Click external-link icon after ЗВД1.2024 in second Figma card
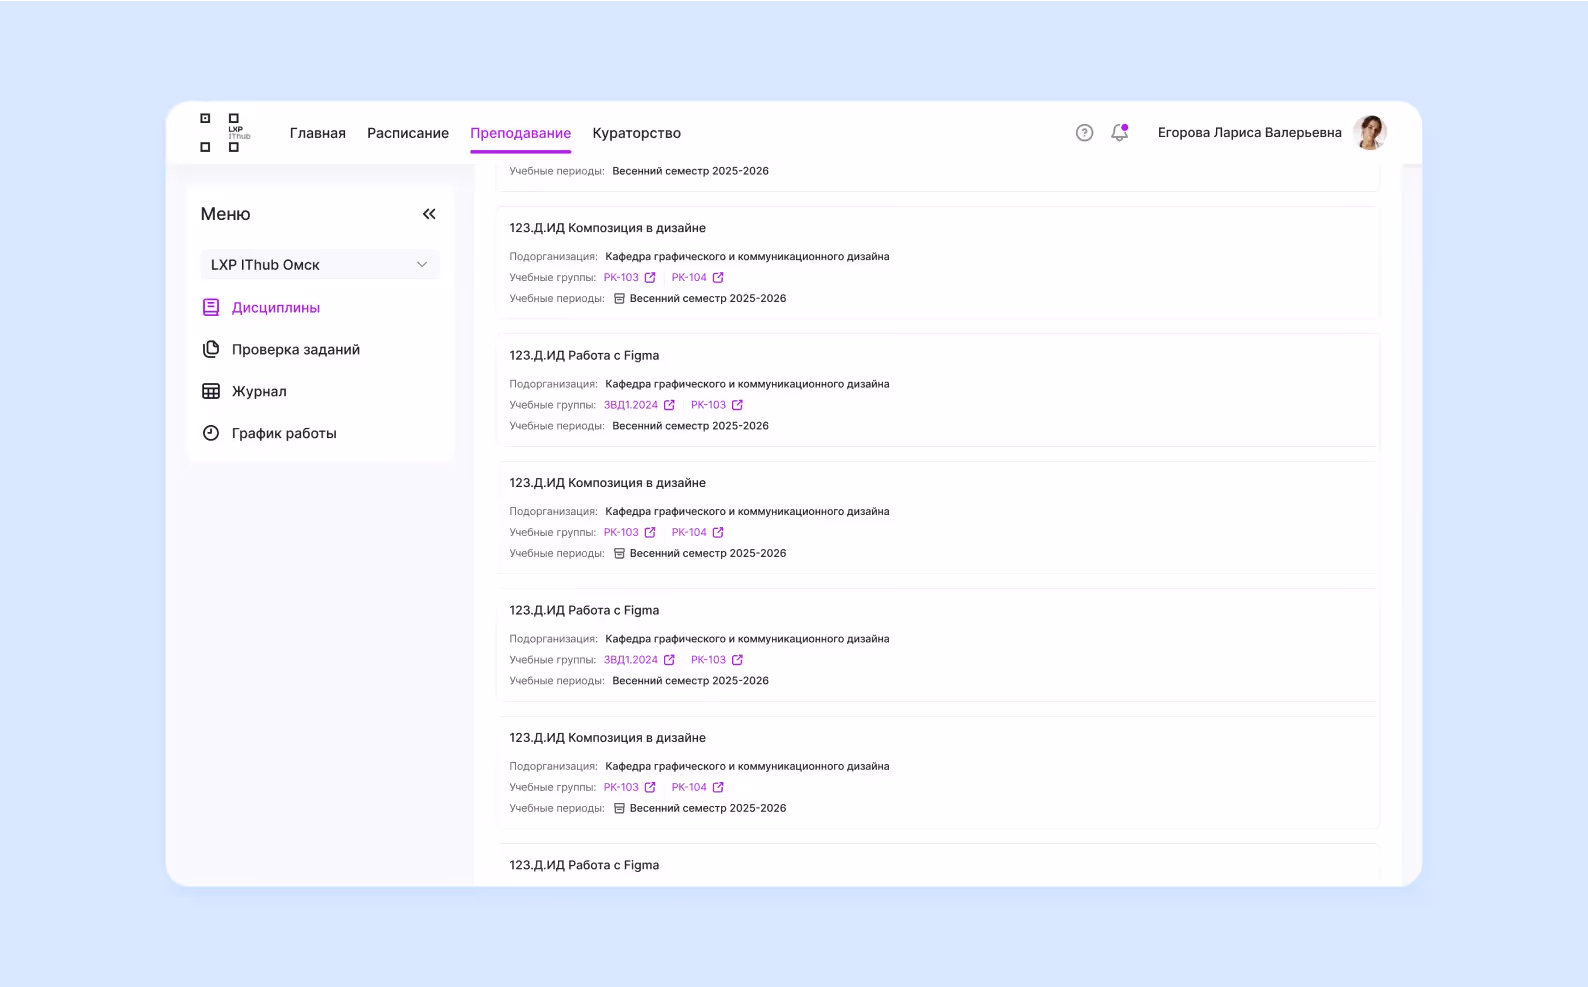Screen dimensions: 1588x987 pos(669,660)
